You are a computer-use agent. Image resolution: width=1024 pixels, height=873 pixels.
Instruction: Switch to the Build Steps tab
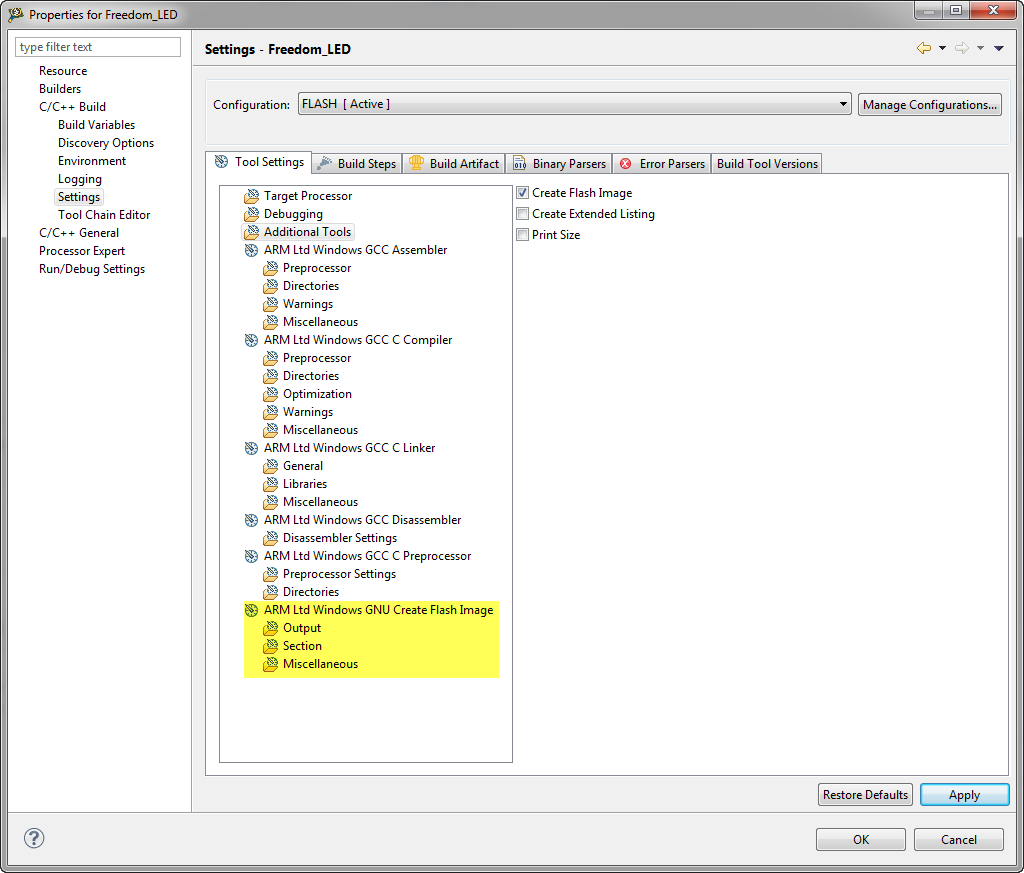[357, 164]
